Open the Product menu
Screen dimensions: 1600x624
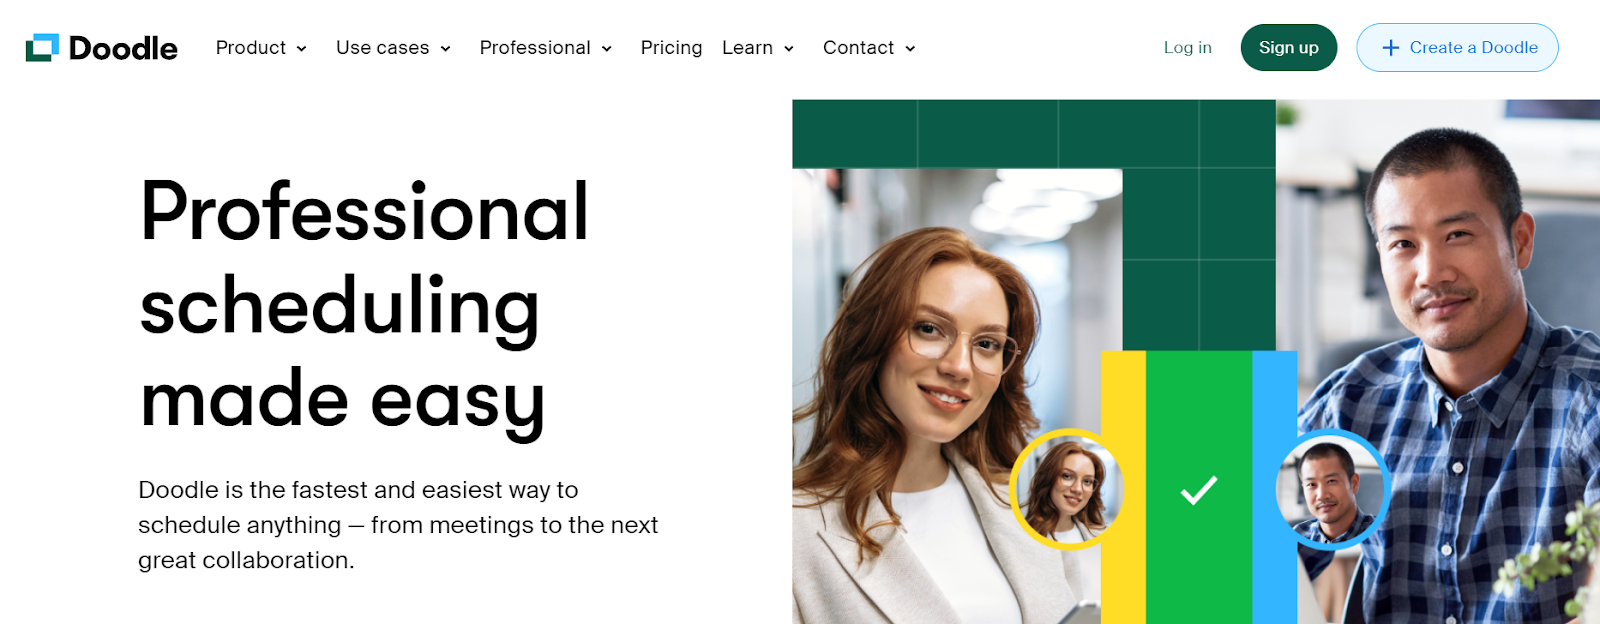[x=251, y=48]
